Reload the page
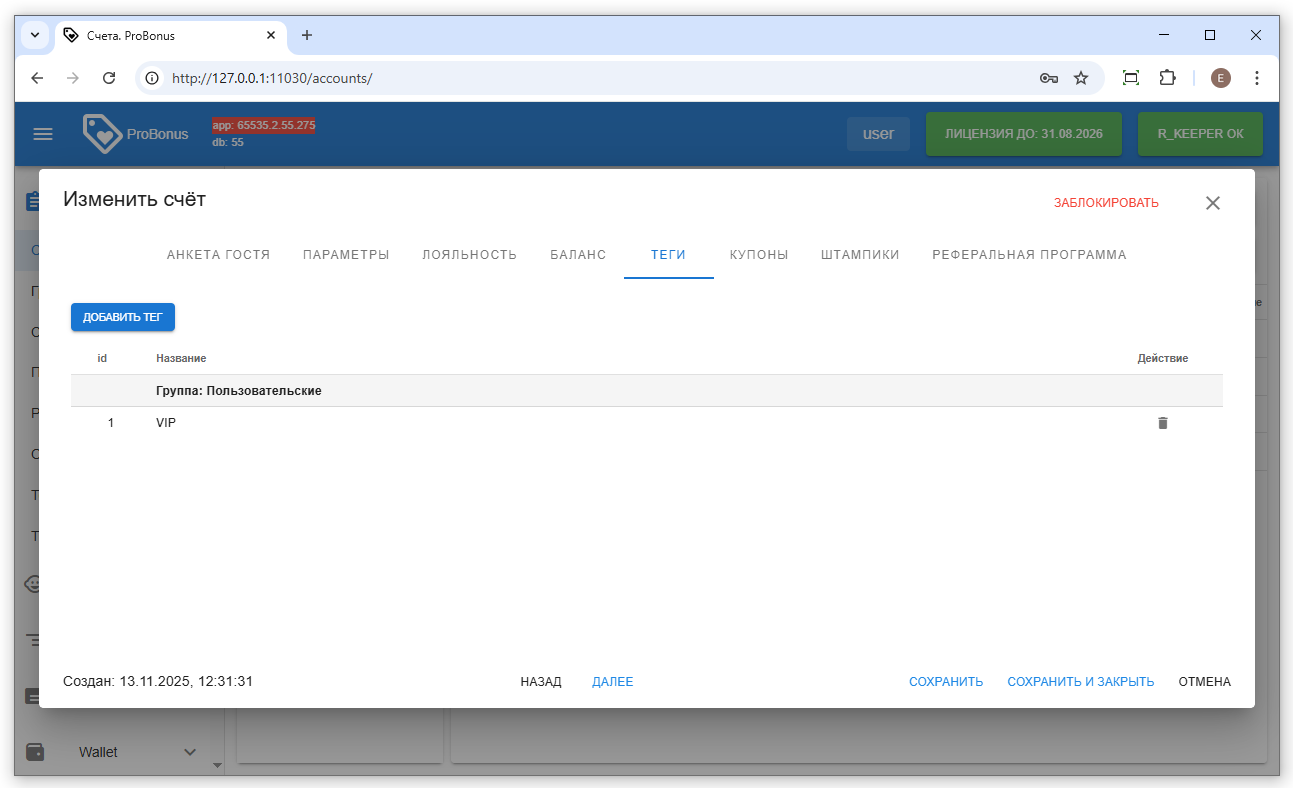Screen dimensions: 1293x788 coord(110,78)
